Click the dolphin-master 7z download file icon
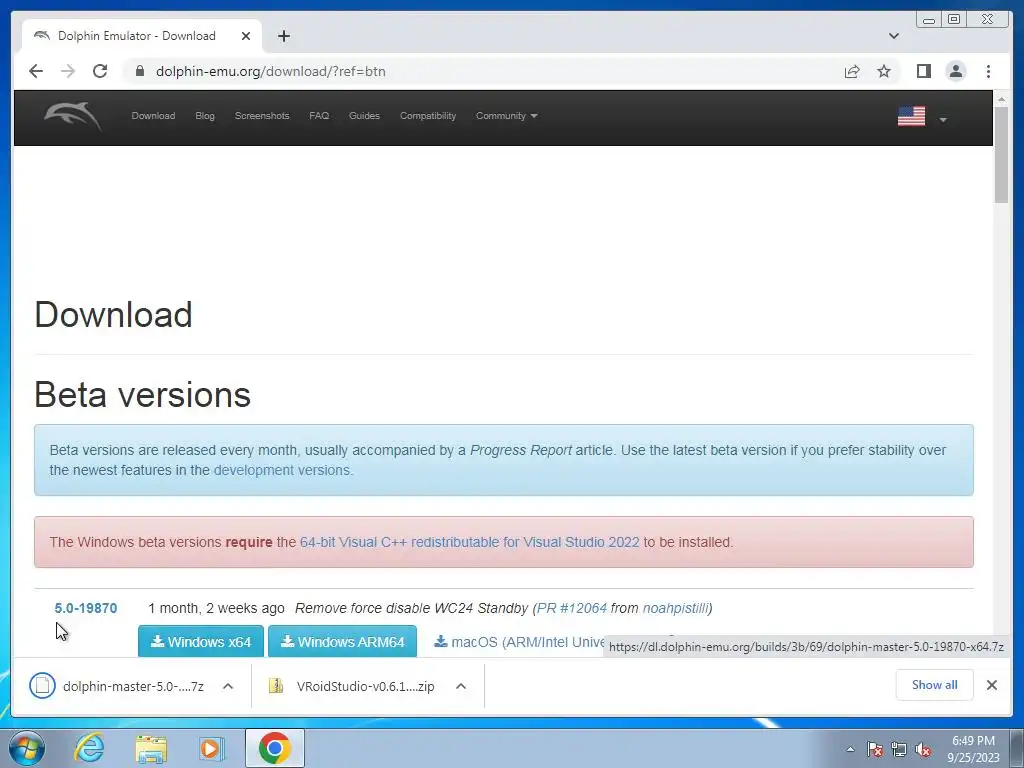 (x=42, y=686)
